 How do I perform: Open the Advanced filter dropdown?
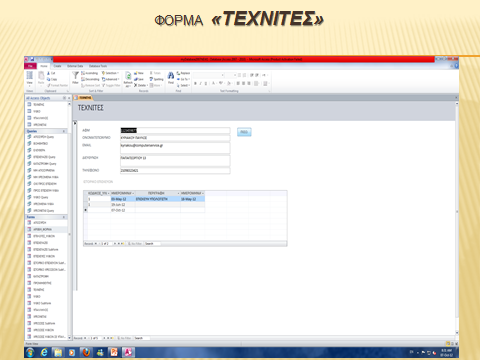click(111, 79)
